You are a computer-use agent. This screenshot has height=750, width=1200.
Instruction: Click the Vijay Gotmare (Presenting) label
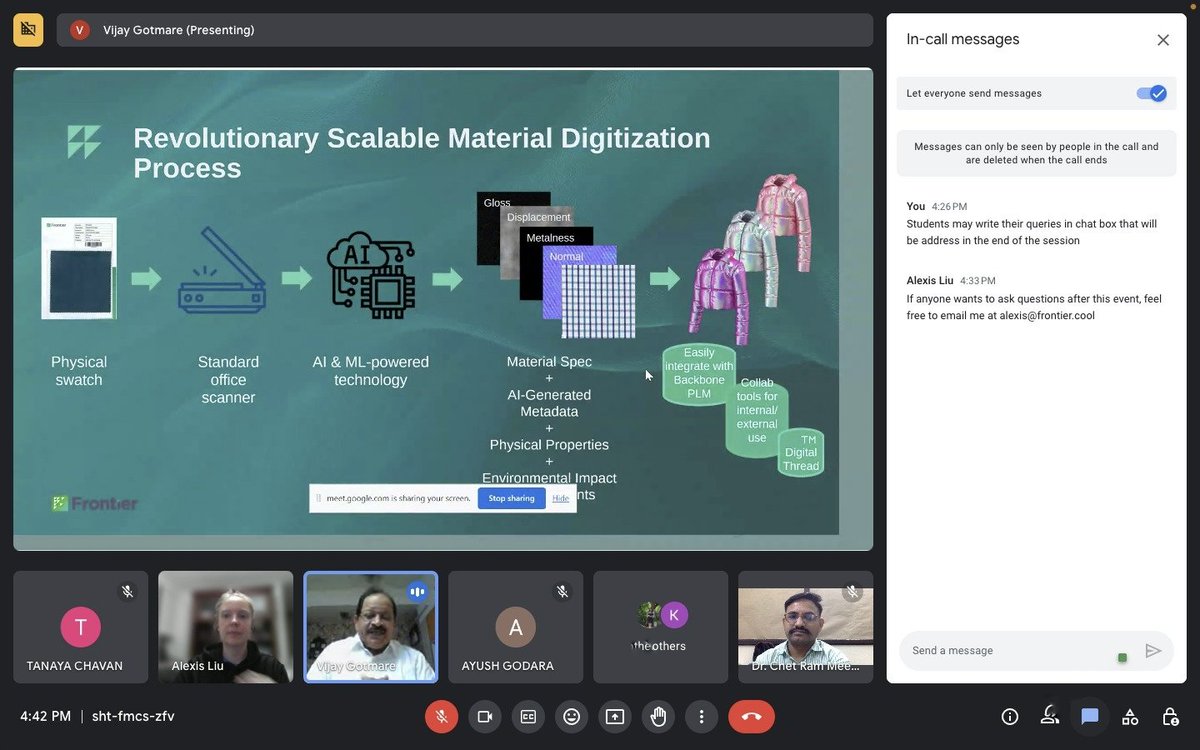pos(178,30)
